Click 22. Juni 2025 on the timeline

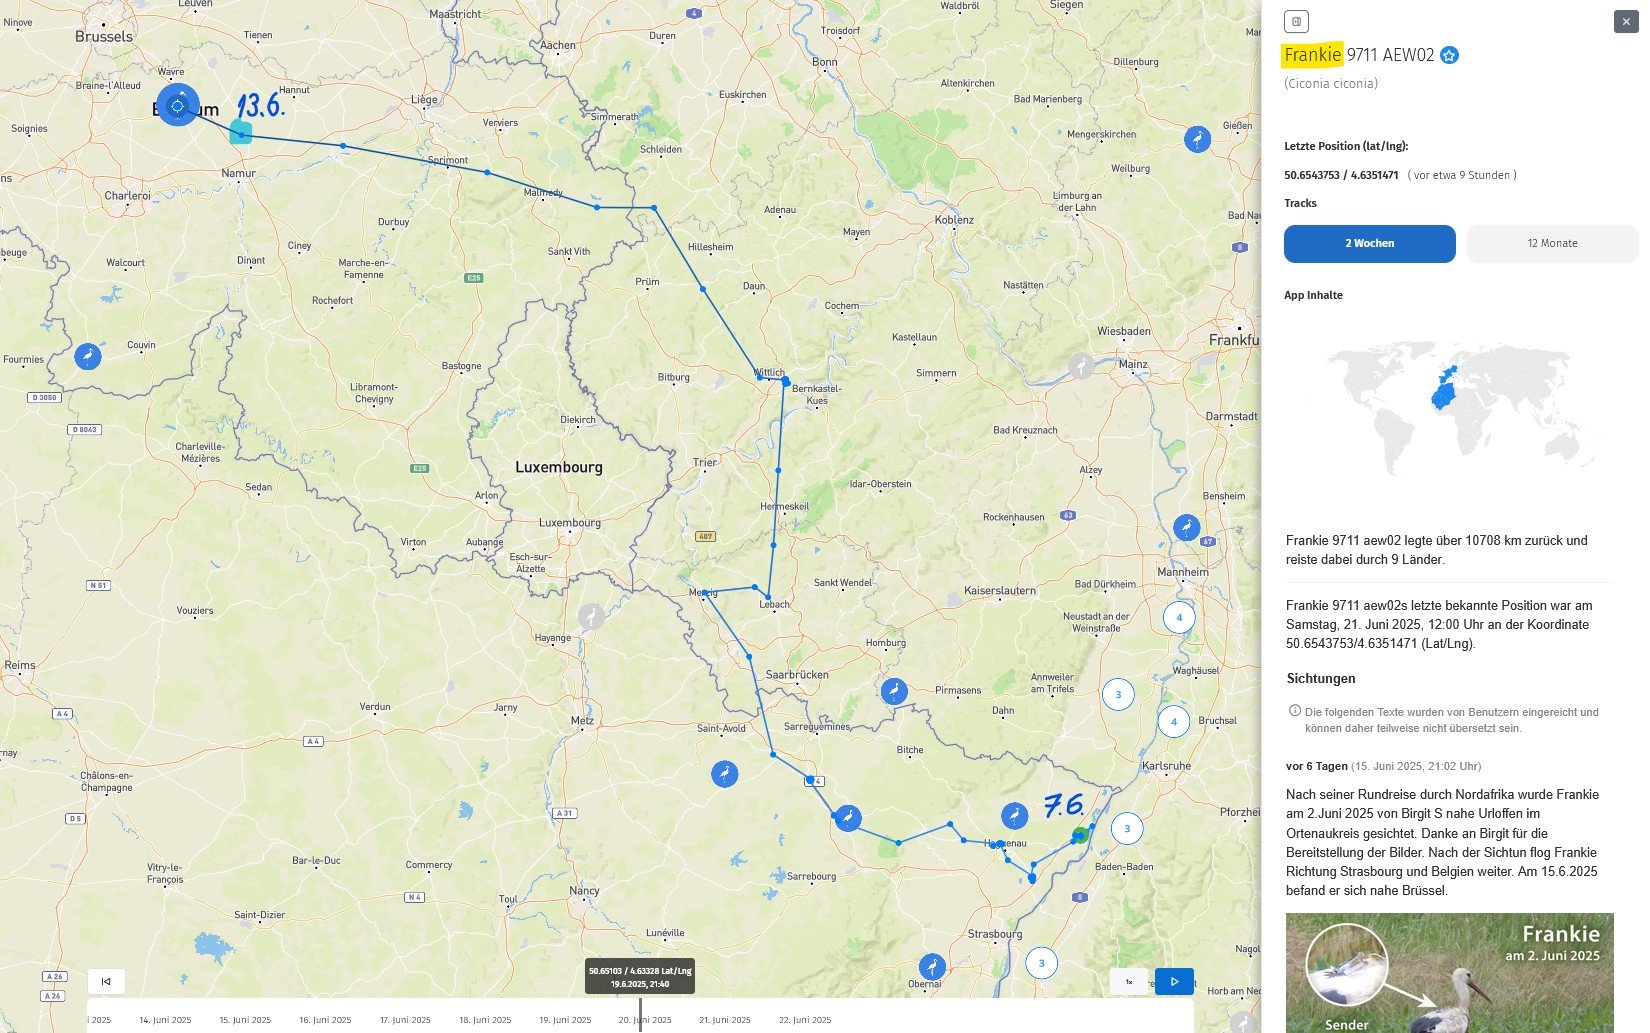pyautogui.click(x=805, y=1020)
